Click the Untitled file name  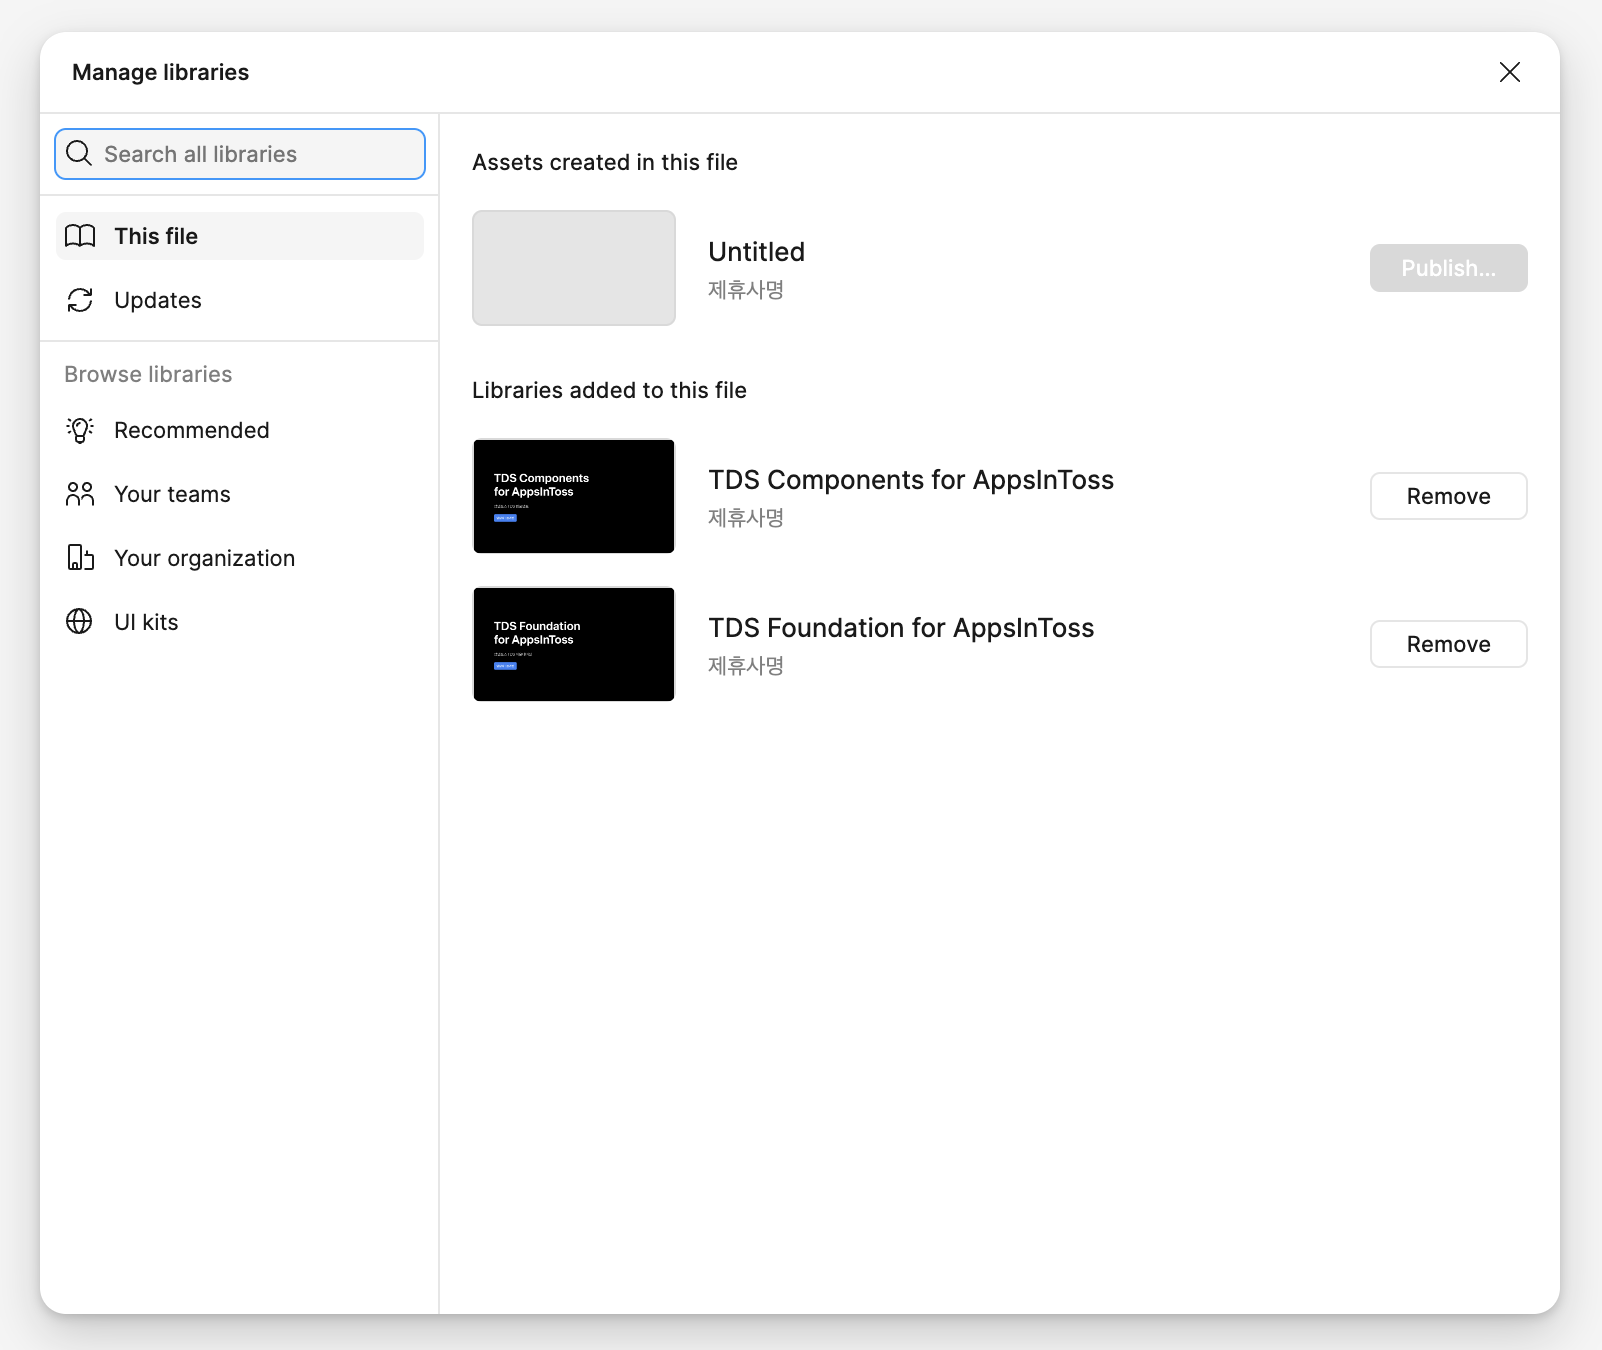pyautogui.click(x=757, y=252)
